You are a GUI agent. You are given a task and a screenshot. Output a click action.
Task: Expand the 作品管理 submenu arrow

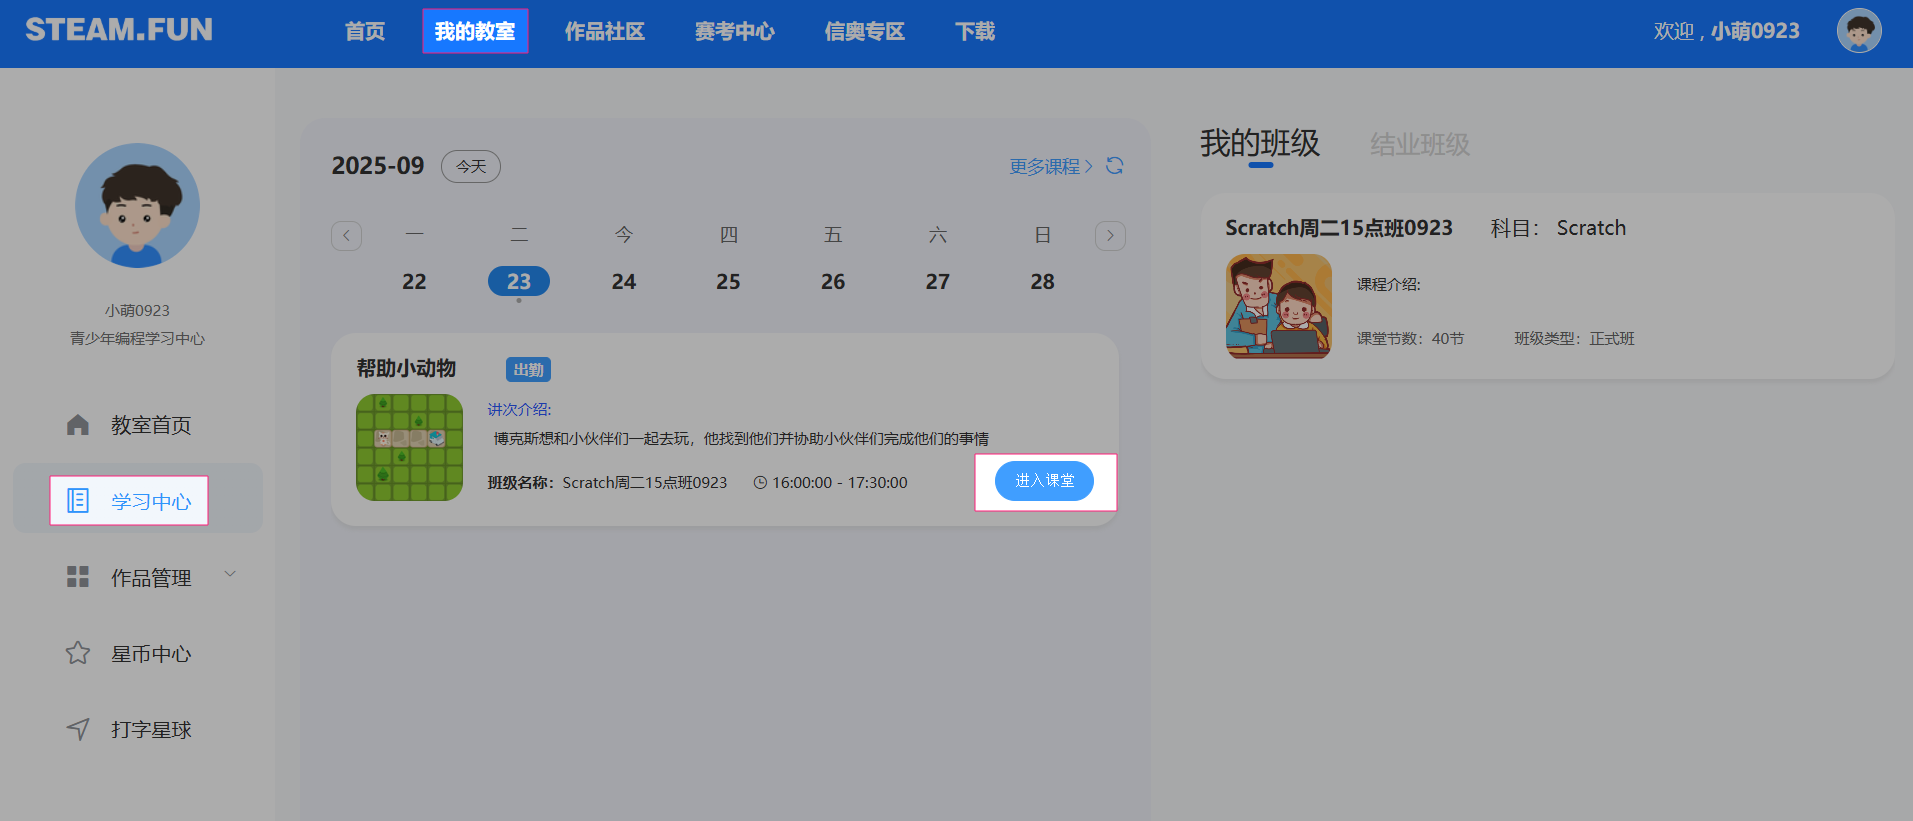(230, 574)
